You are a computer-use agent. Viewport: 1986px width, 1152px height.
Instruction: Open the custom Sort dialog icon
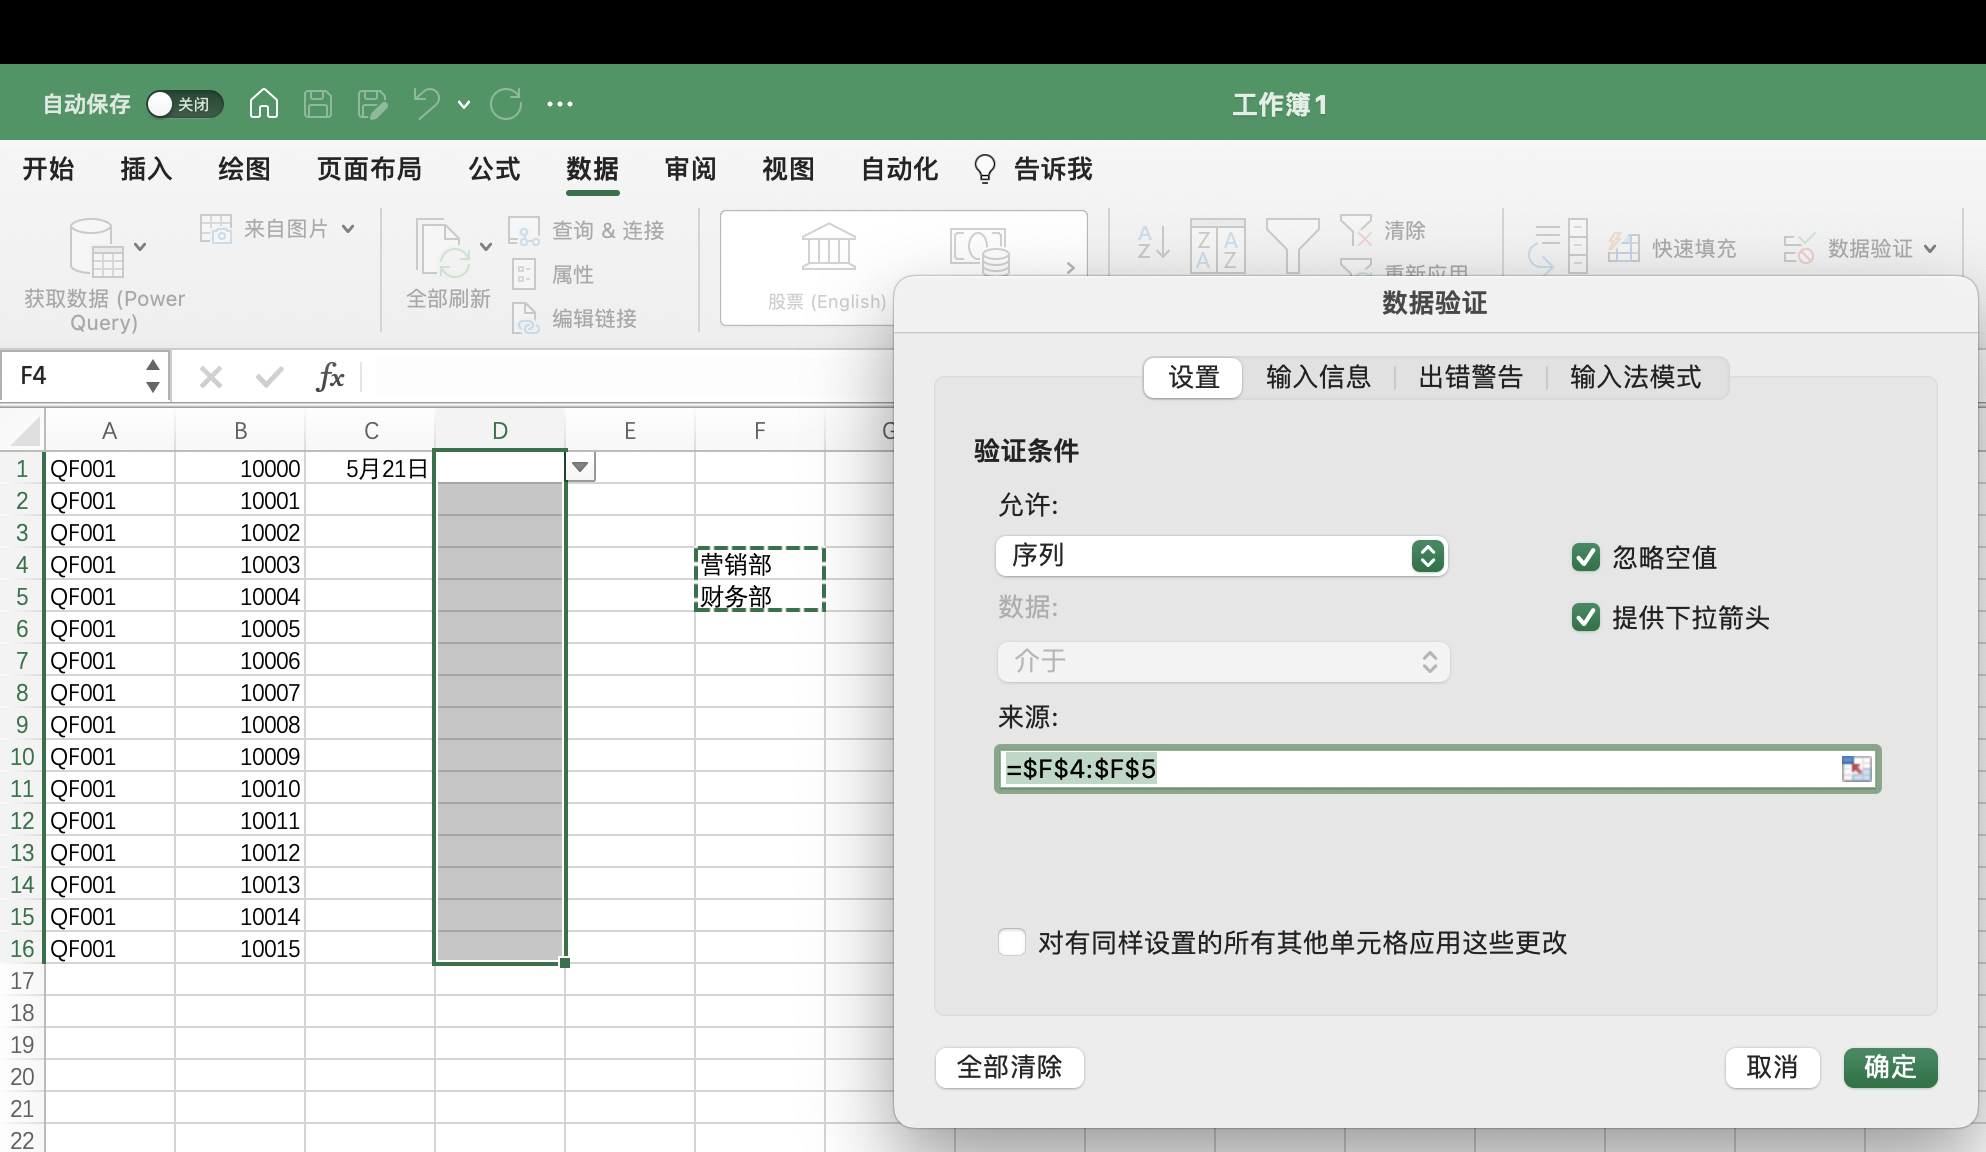[1217, 246]
